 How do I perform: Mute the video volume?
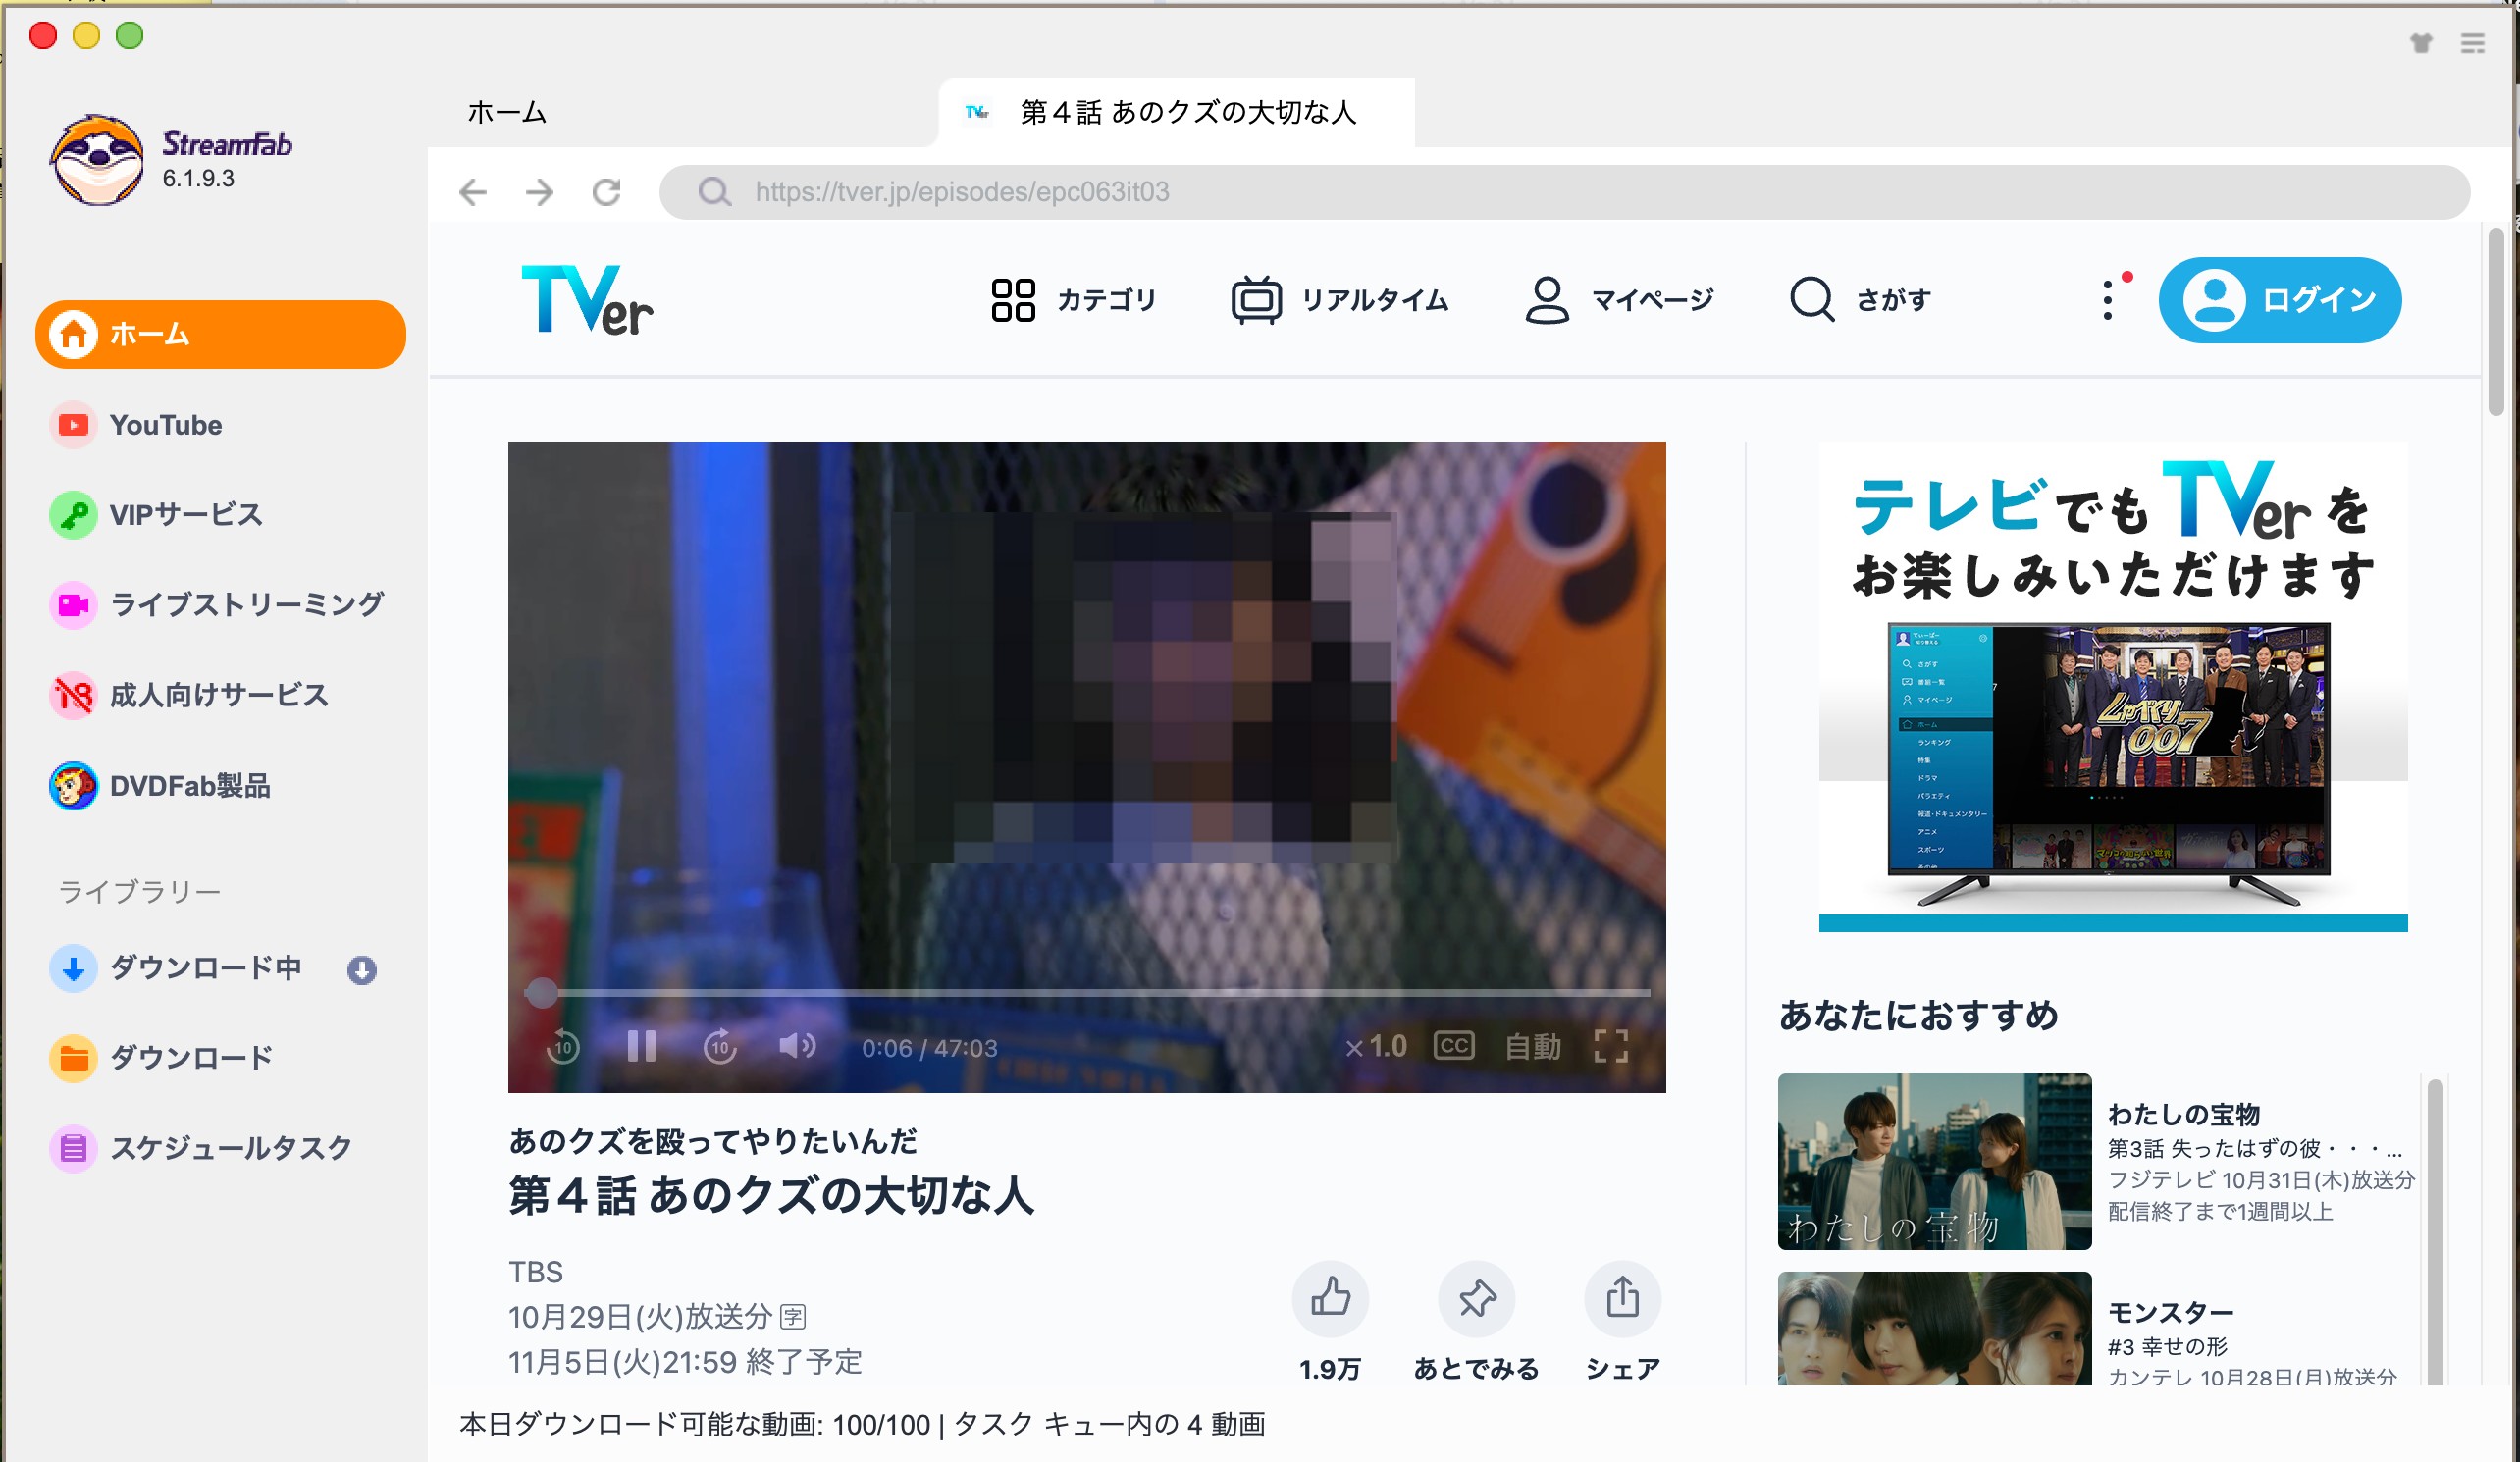coord(798,1046)
